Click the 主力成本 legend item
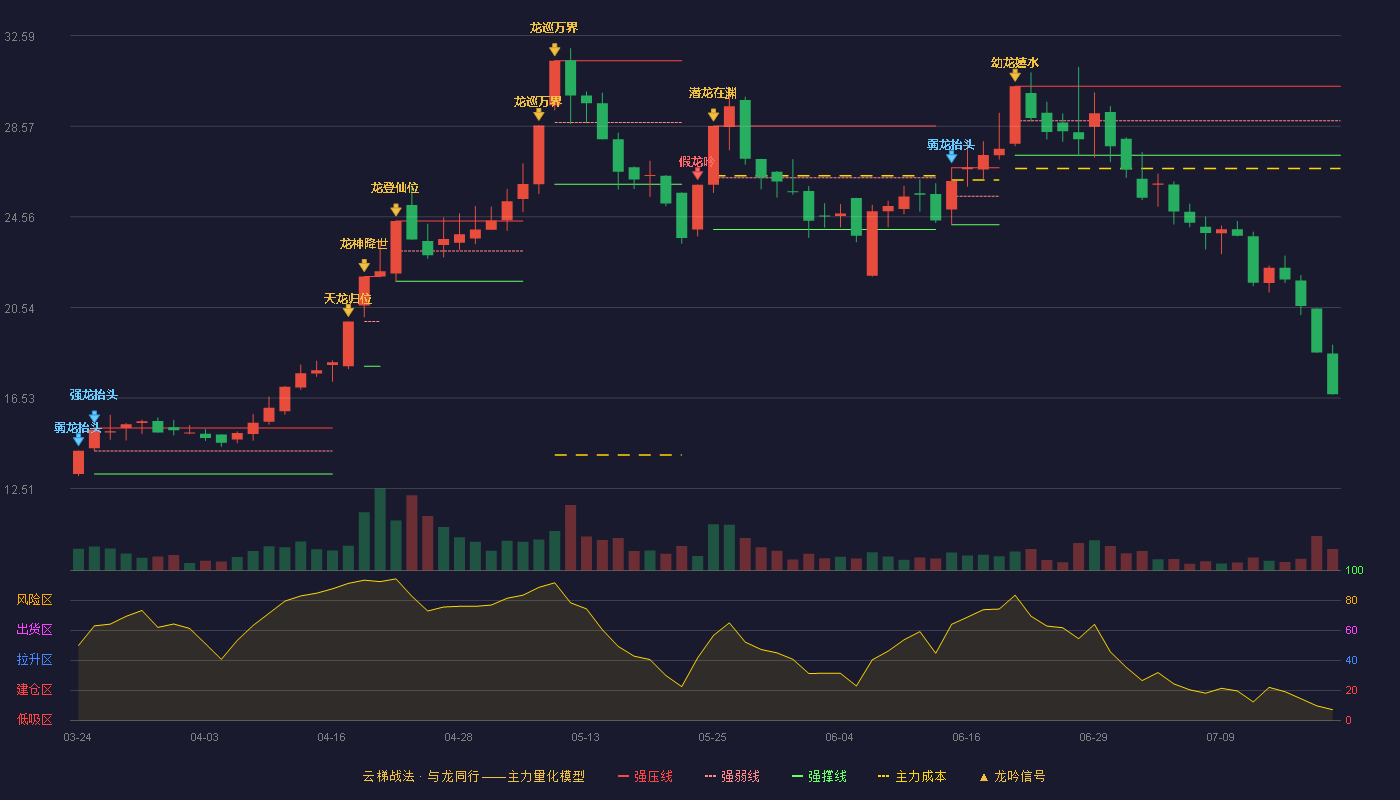1400x800 pixels. coord(912,776)
